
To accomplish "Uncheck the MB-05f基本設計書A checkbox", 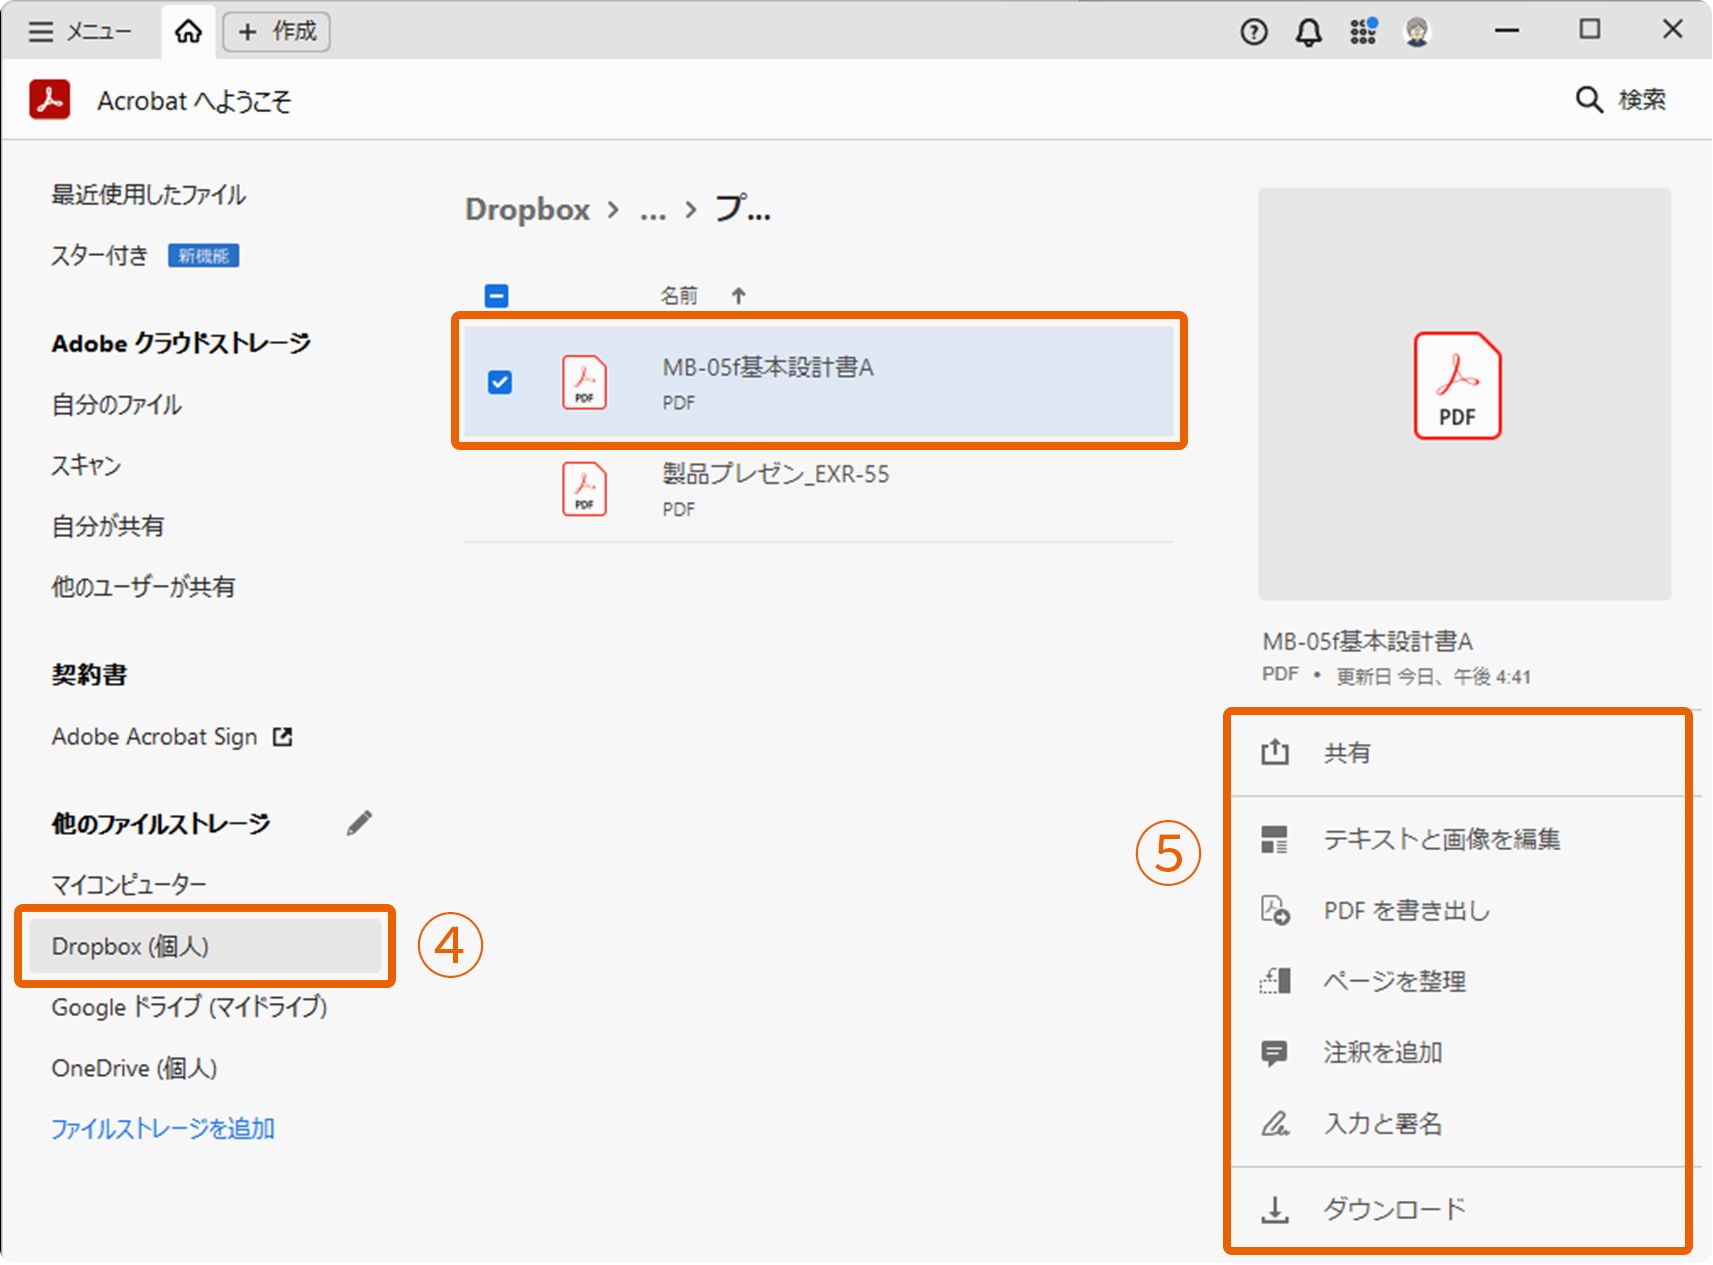I will pyautogui.click(x=500, y=382).
